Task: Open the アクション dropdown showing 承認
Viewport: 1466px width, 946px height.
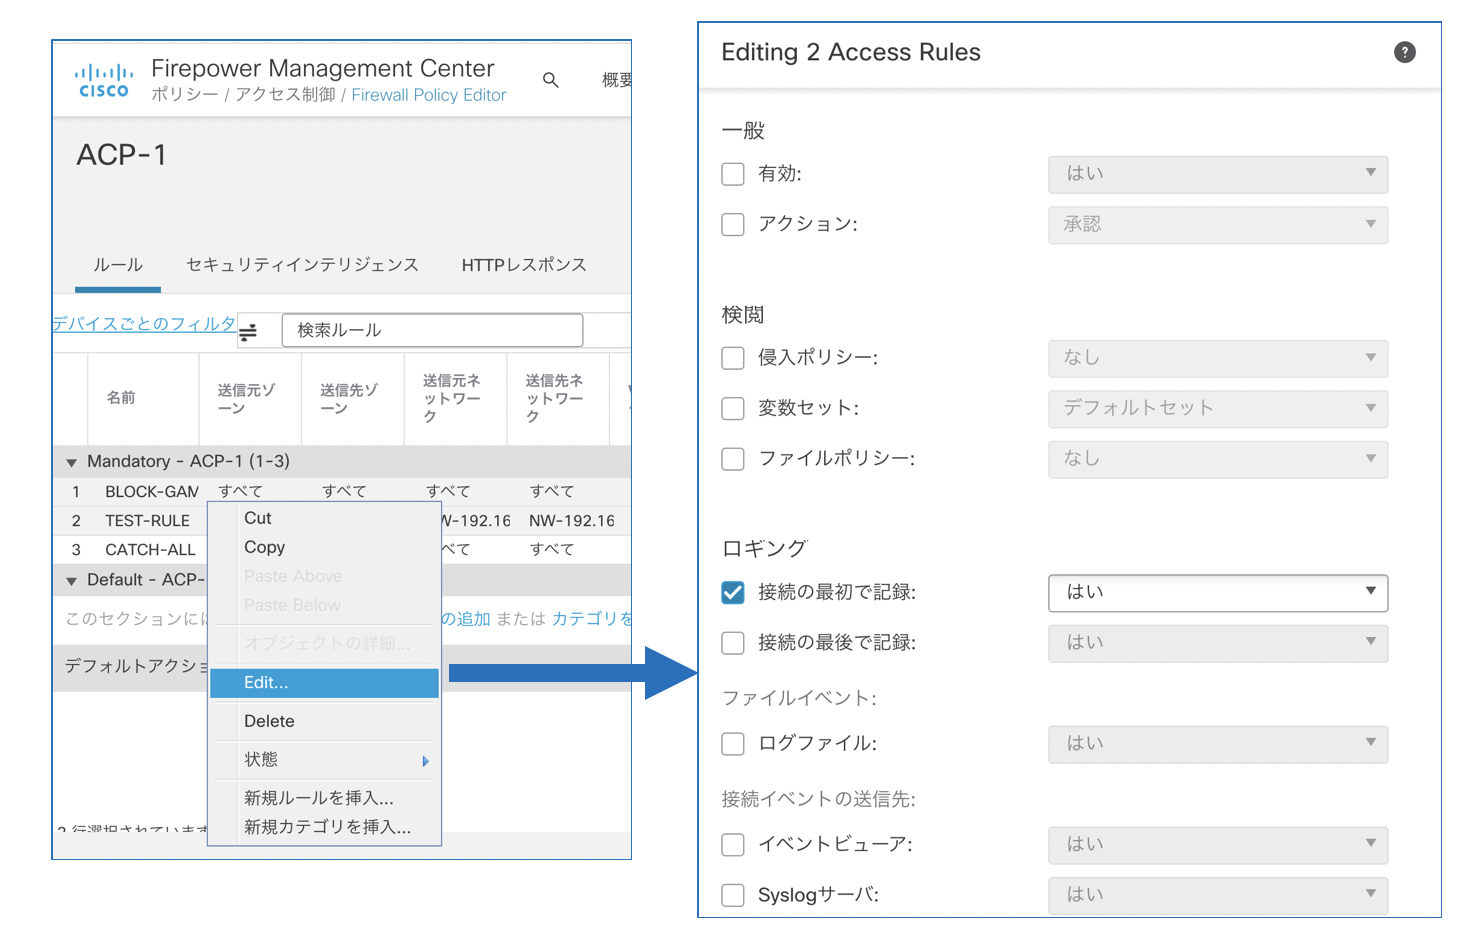Action: point(1217,225)
